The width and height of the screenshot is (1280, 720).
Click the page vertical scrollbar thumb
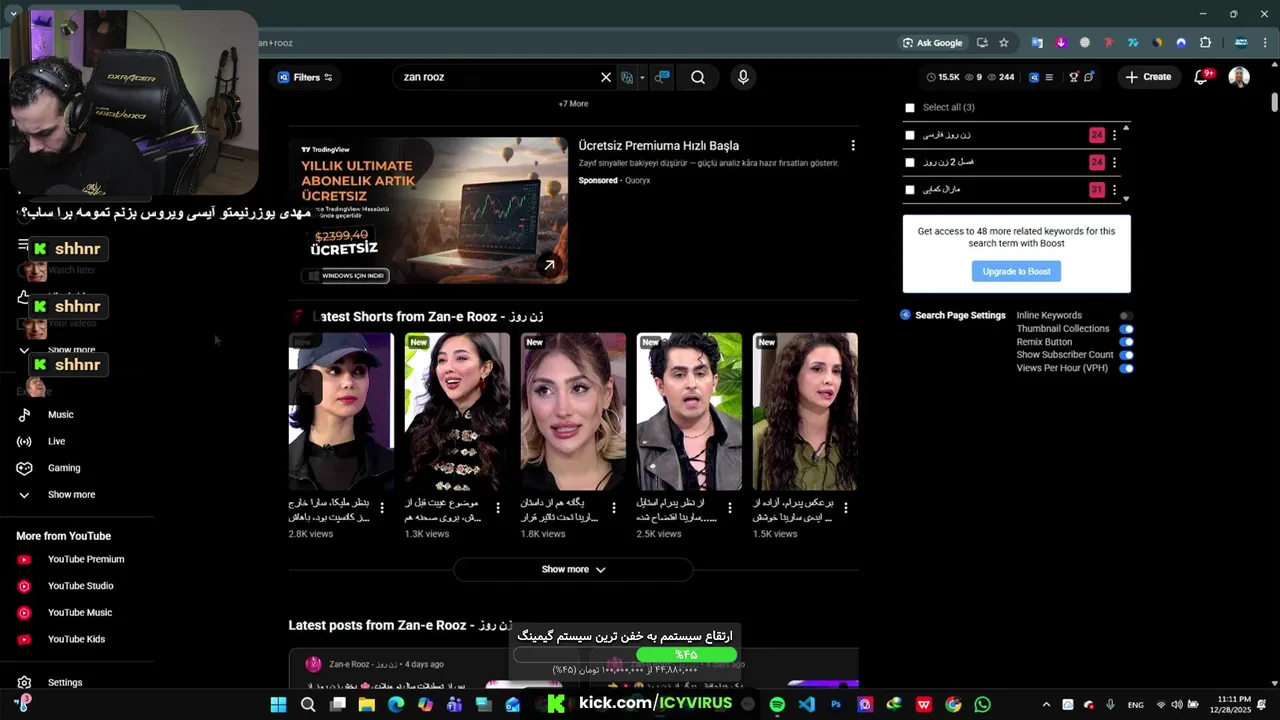click(x=1274, y=102)
